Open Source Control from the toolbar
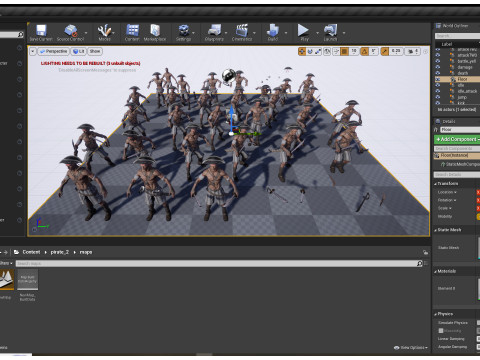 point(70,33)
